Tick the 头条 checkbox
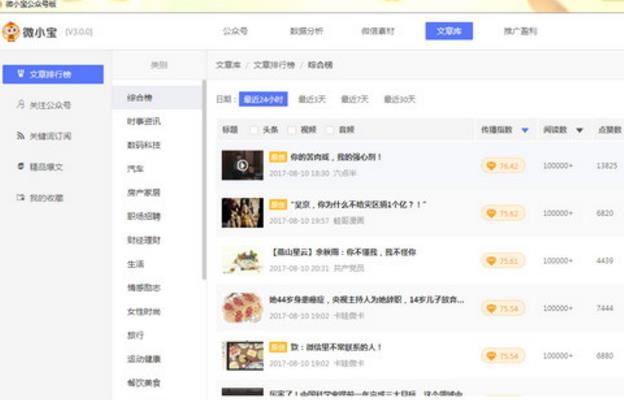The height and width of the screenshot is (400, 624). click(x=254, y=130)
